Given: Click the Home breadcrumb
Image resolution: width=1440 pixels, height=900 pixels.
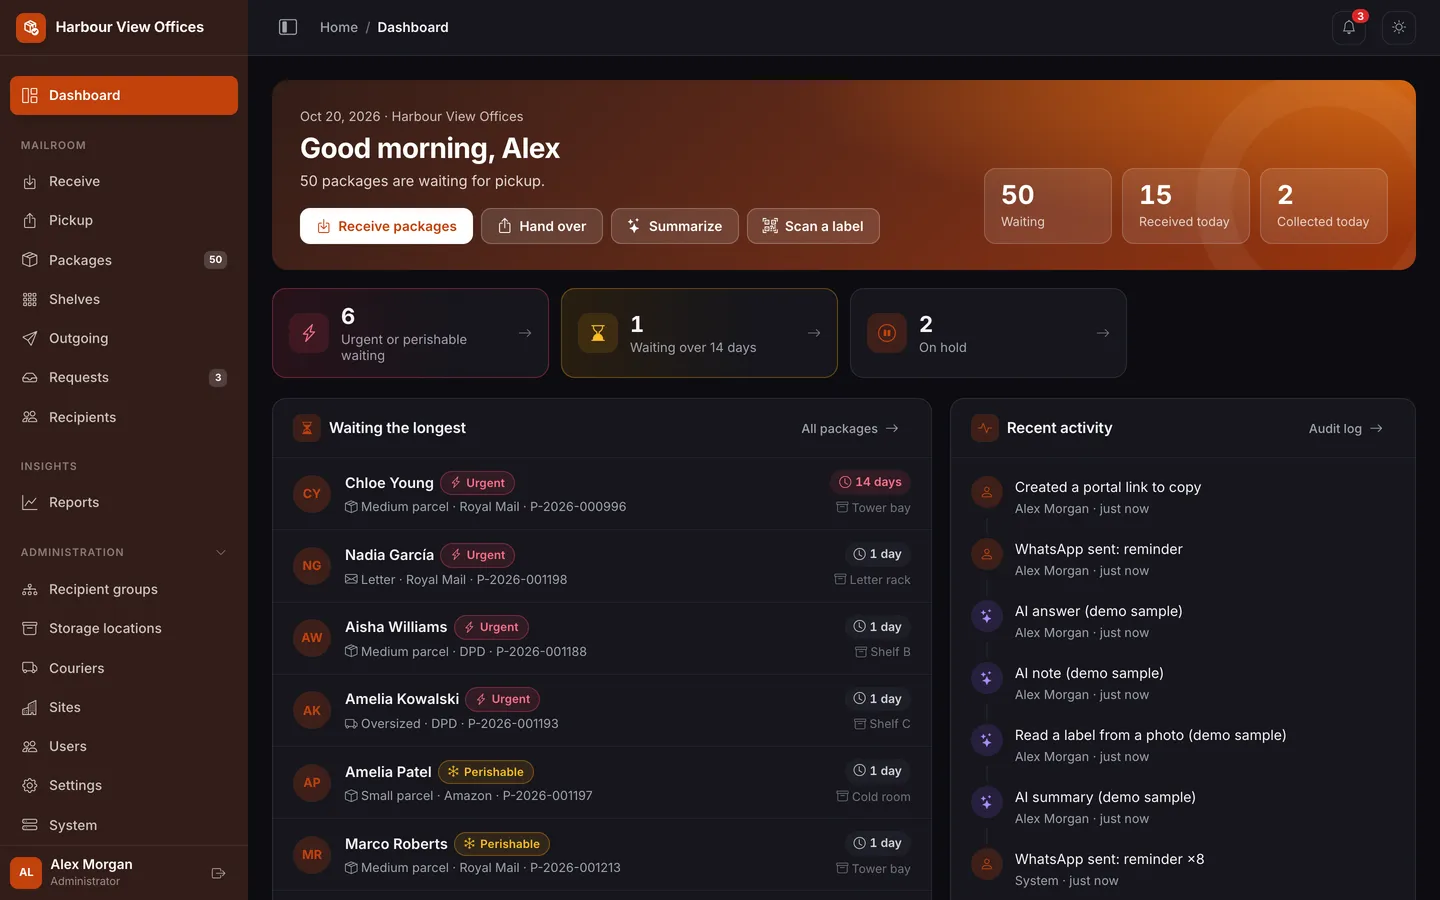Looking at the screenshot, I should click(x=339, y=27).
